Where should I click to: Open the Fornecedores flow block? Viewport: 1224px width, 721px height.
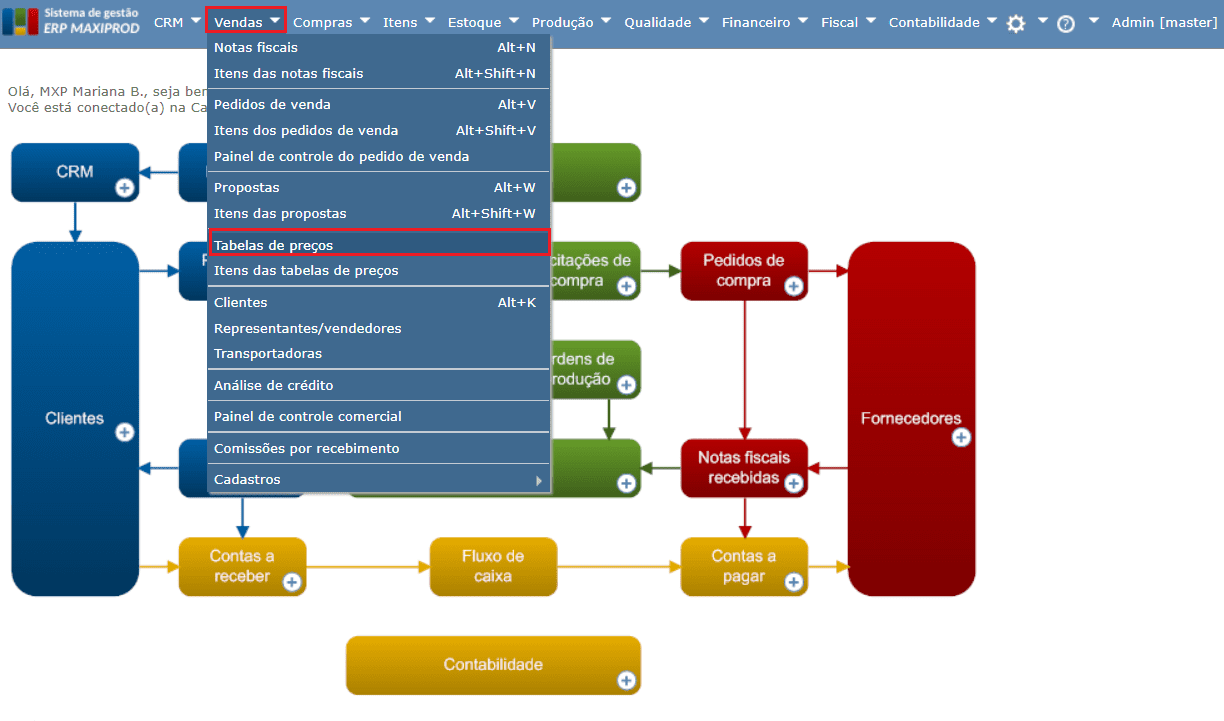(911, 419)
